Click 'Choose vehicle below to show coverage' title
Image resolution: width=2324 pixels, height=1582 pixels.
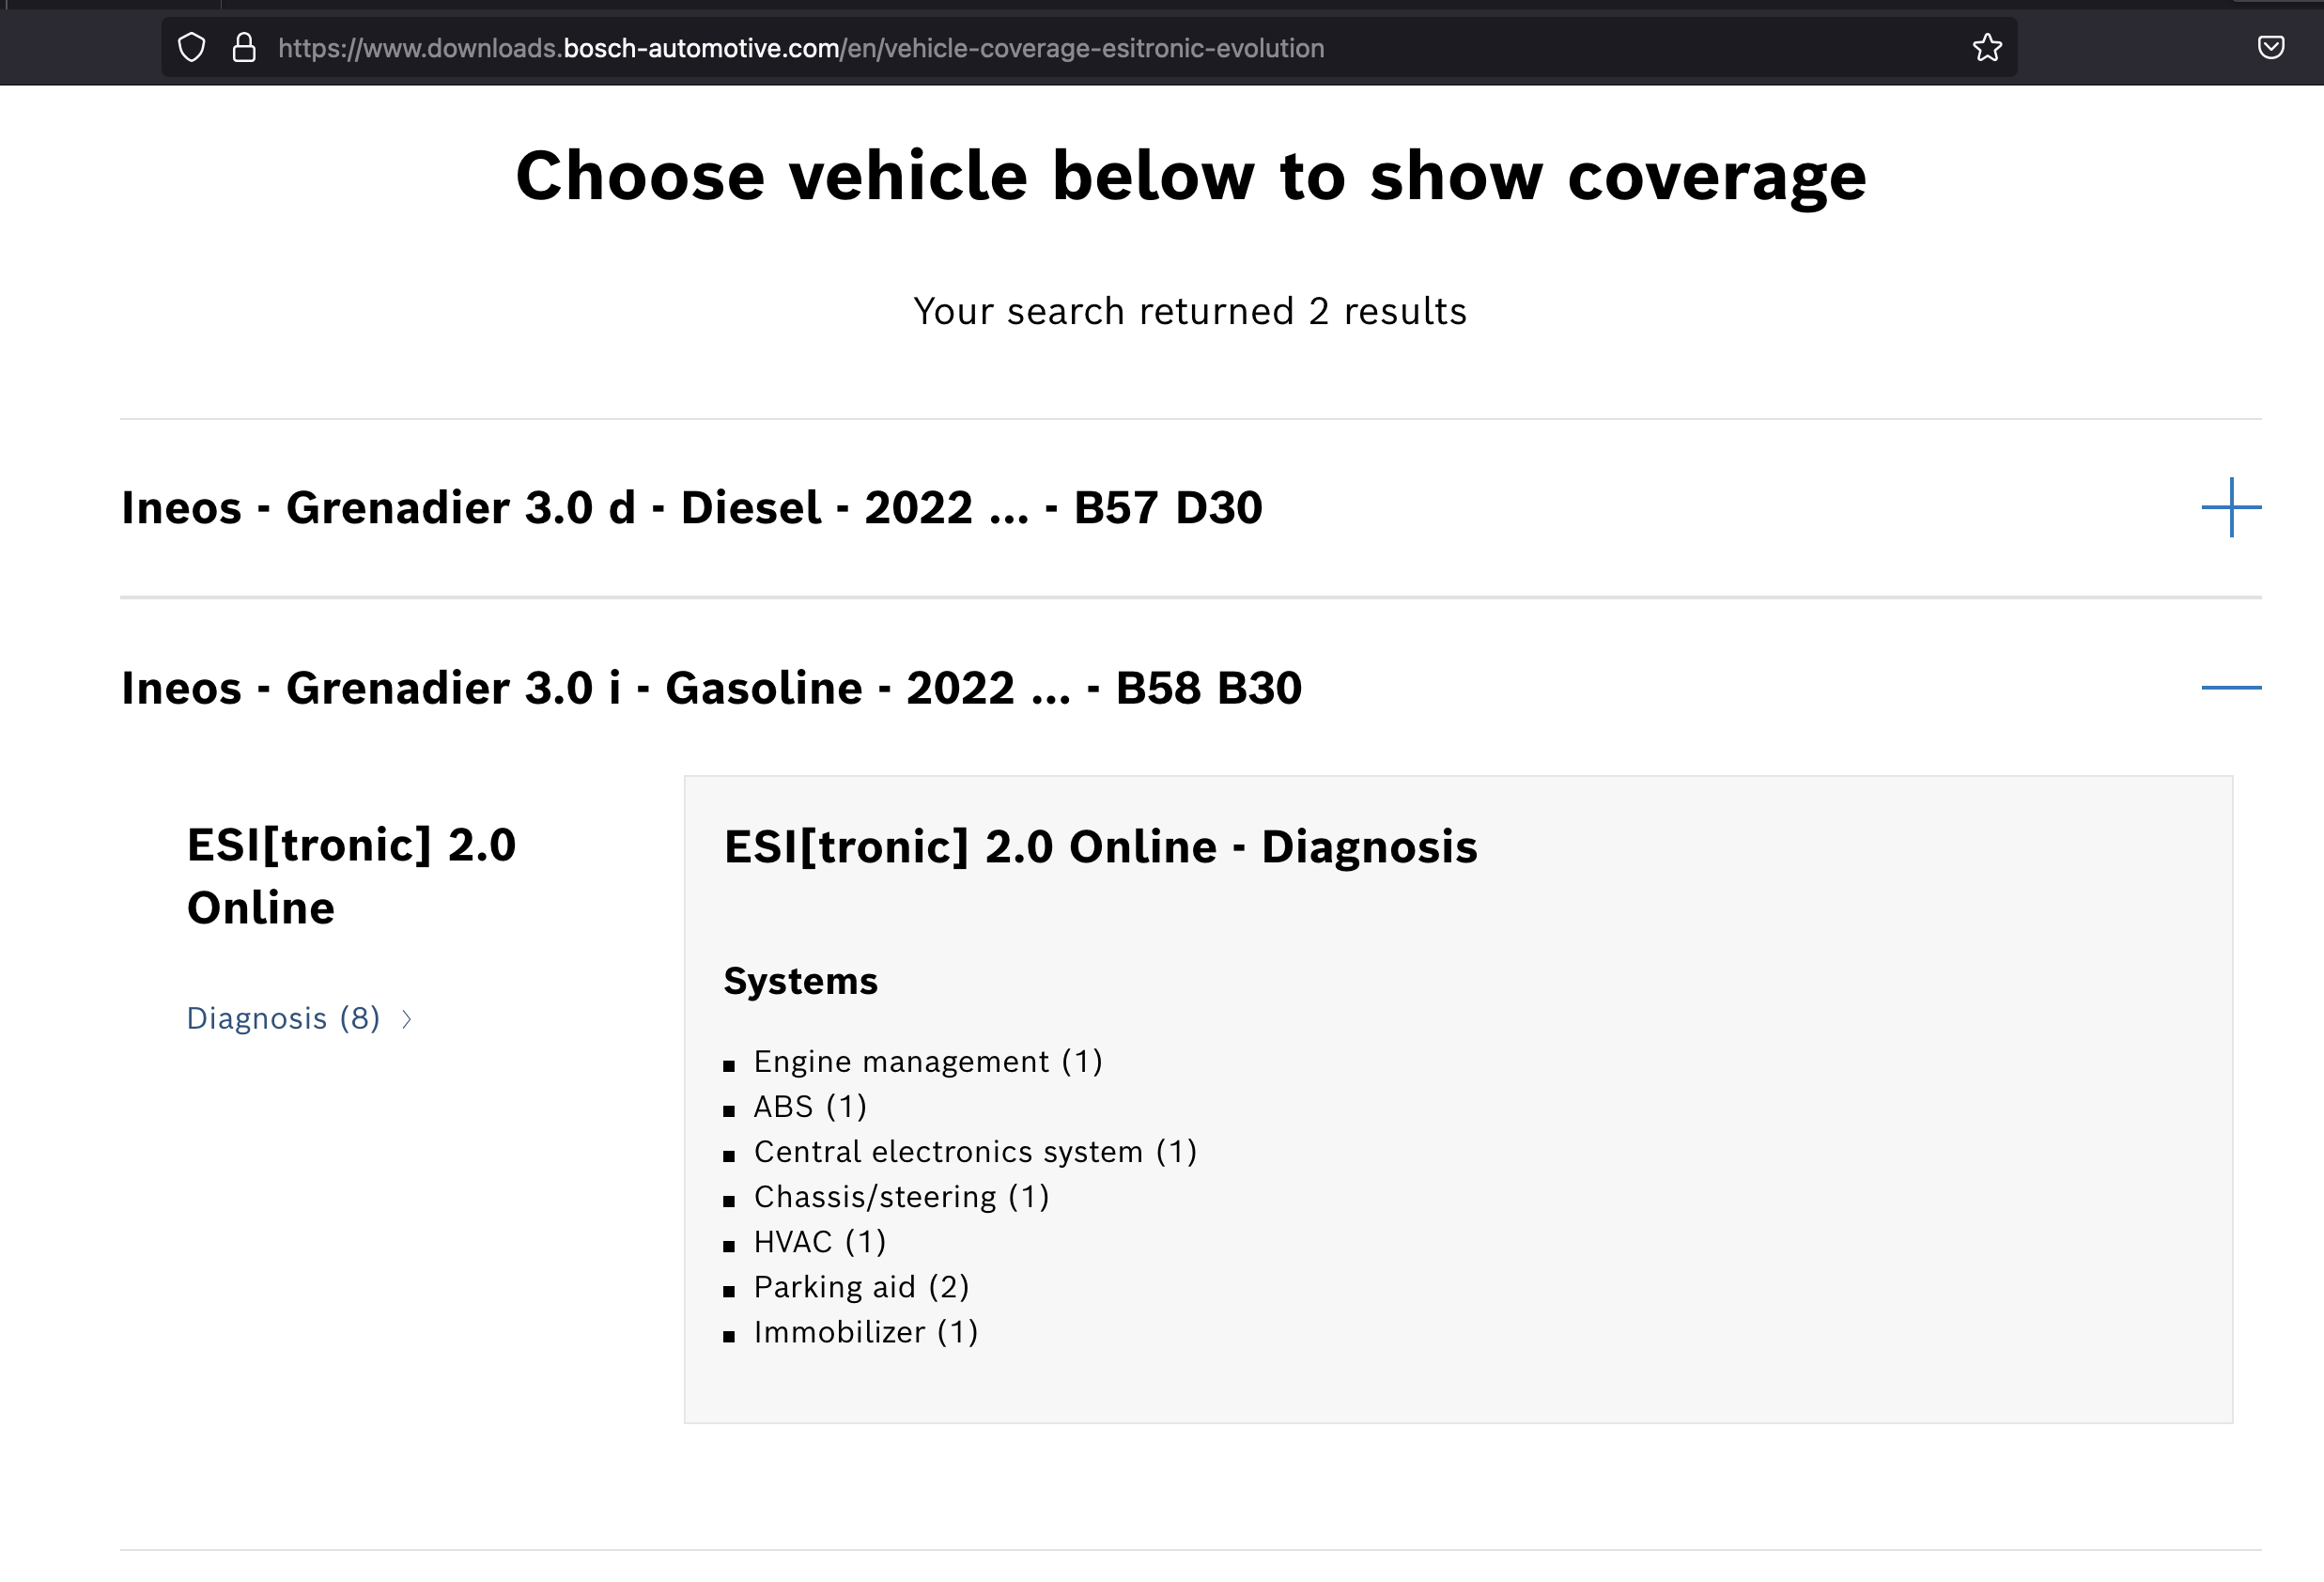point(1190,176)
